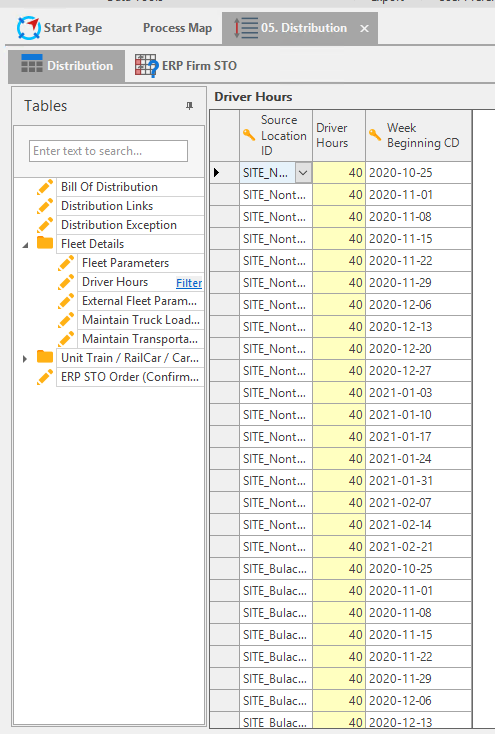This screenshot has height=734, width=495.
Task: Click the Unit Train / RailCar folder icon
Action: (45, 357)
